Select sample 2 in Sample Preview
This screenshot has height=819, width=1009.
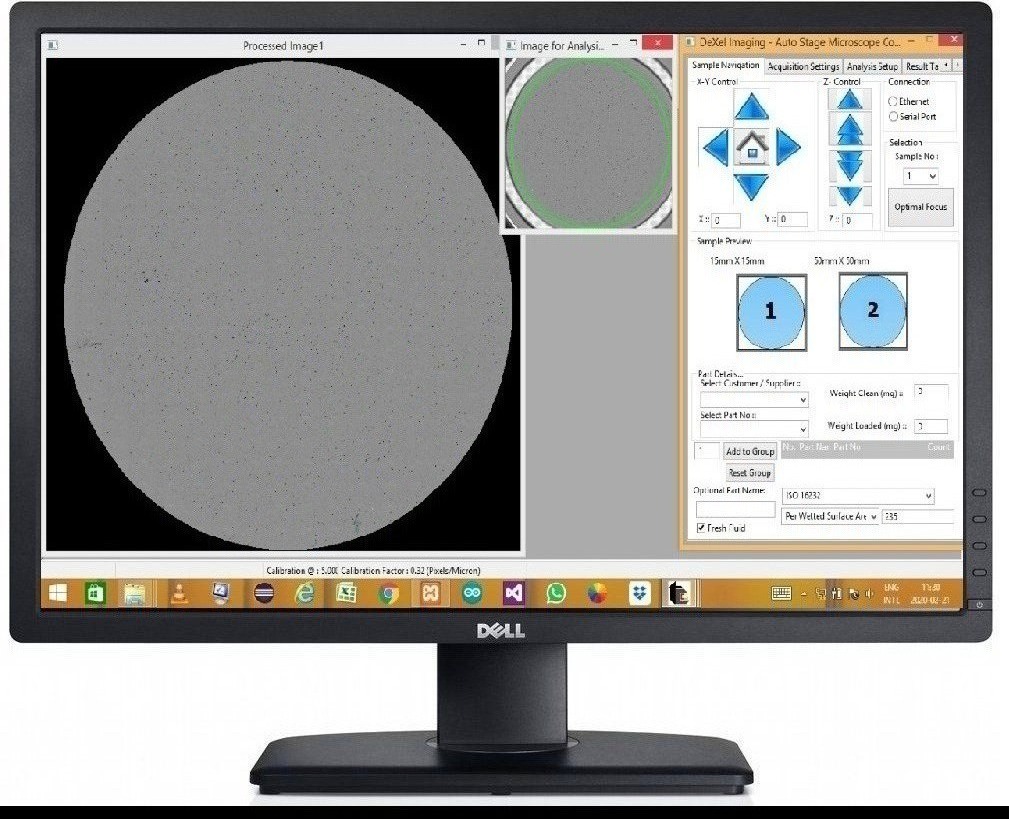[x=873, y=311]
